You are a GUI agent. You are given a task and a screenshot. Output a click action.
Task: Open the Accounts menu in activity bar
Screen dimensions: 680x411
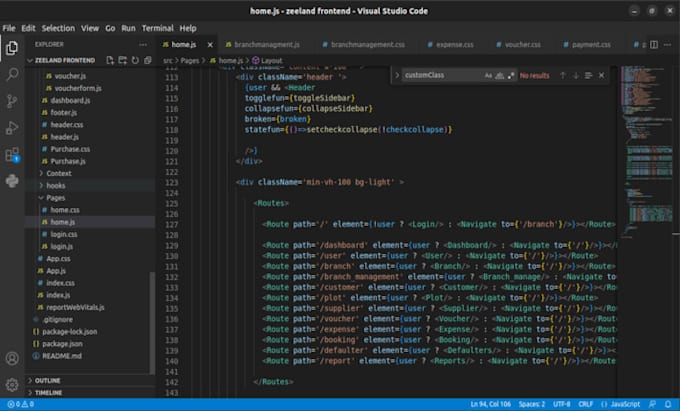tap(12, 359)
